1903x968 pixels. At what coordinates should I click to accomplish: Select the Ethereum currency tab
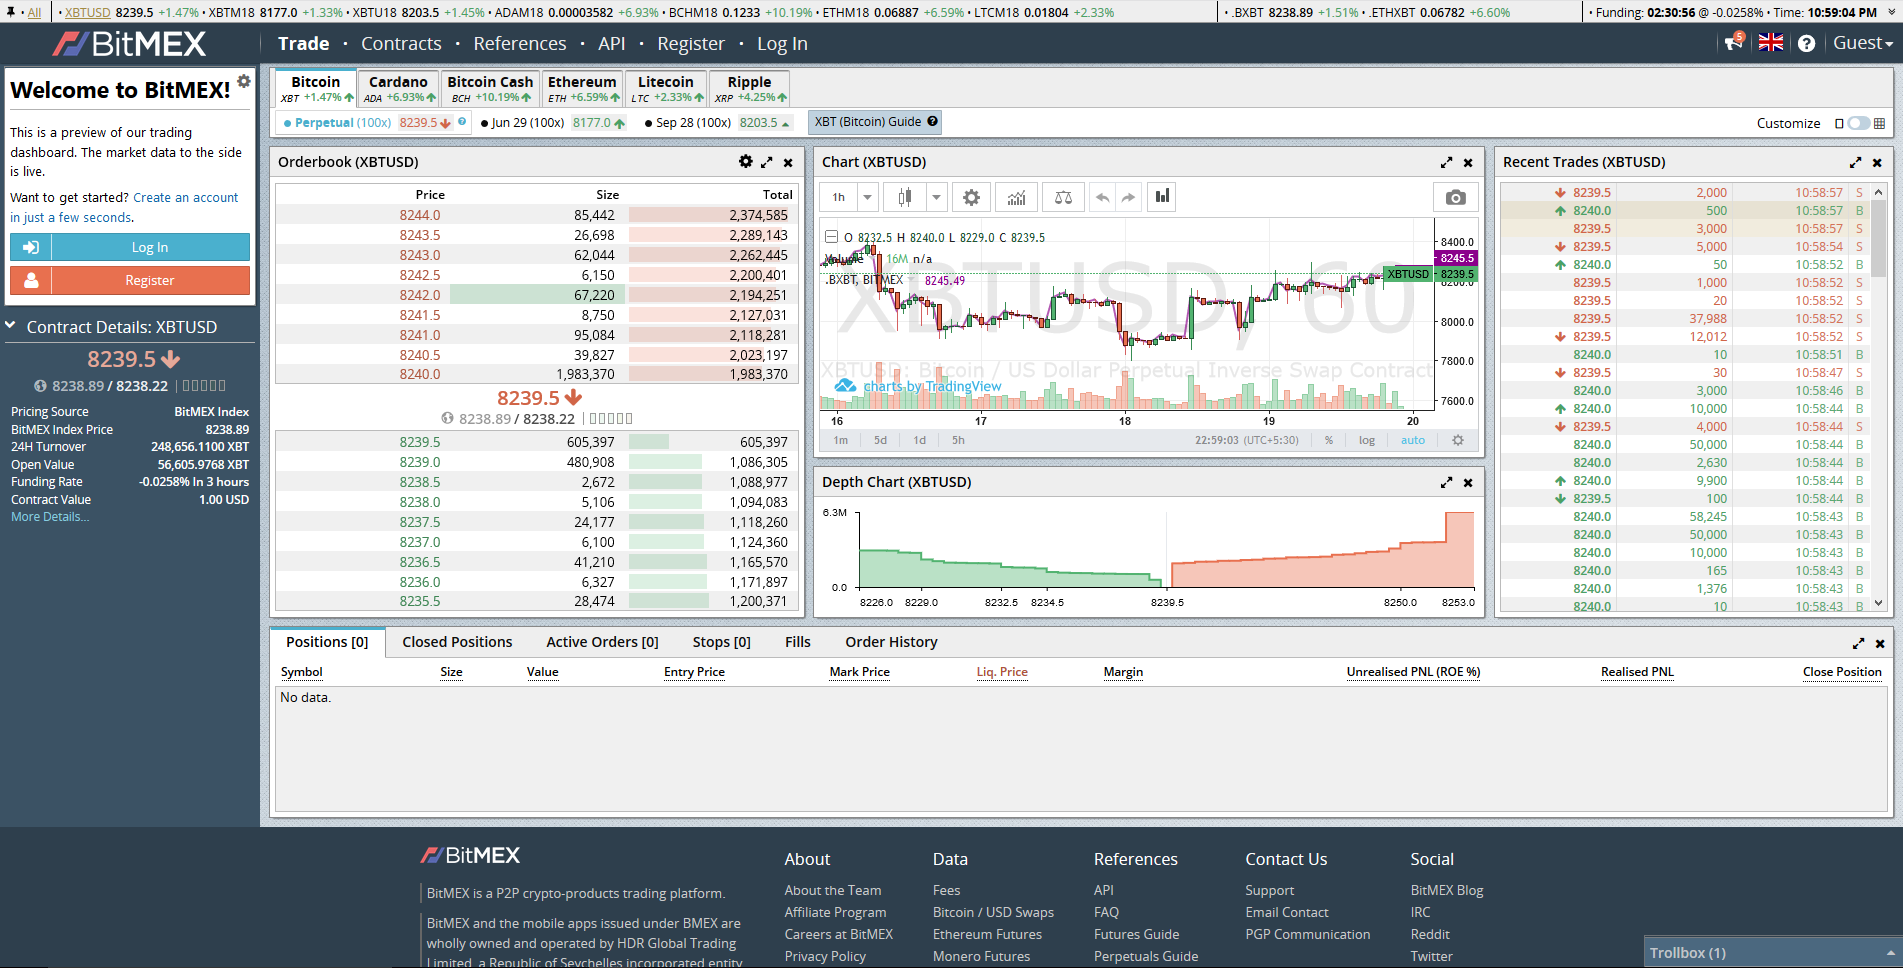tap(583, 88)
